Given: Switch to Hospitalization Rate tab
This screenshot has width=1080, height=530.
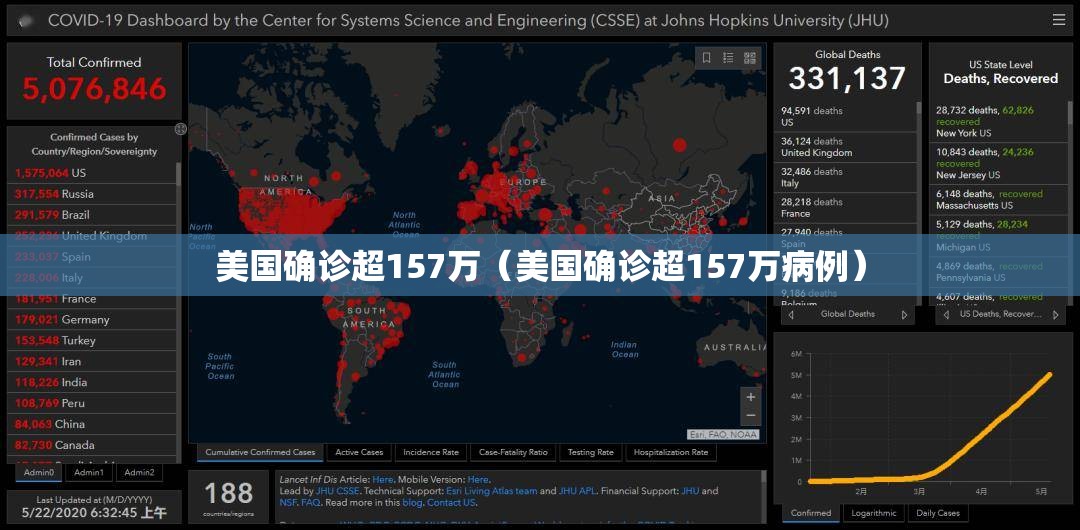Looking at the screenshot, I should click(671, 453).
